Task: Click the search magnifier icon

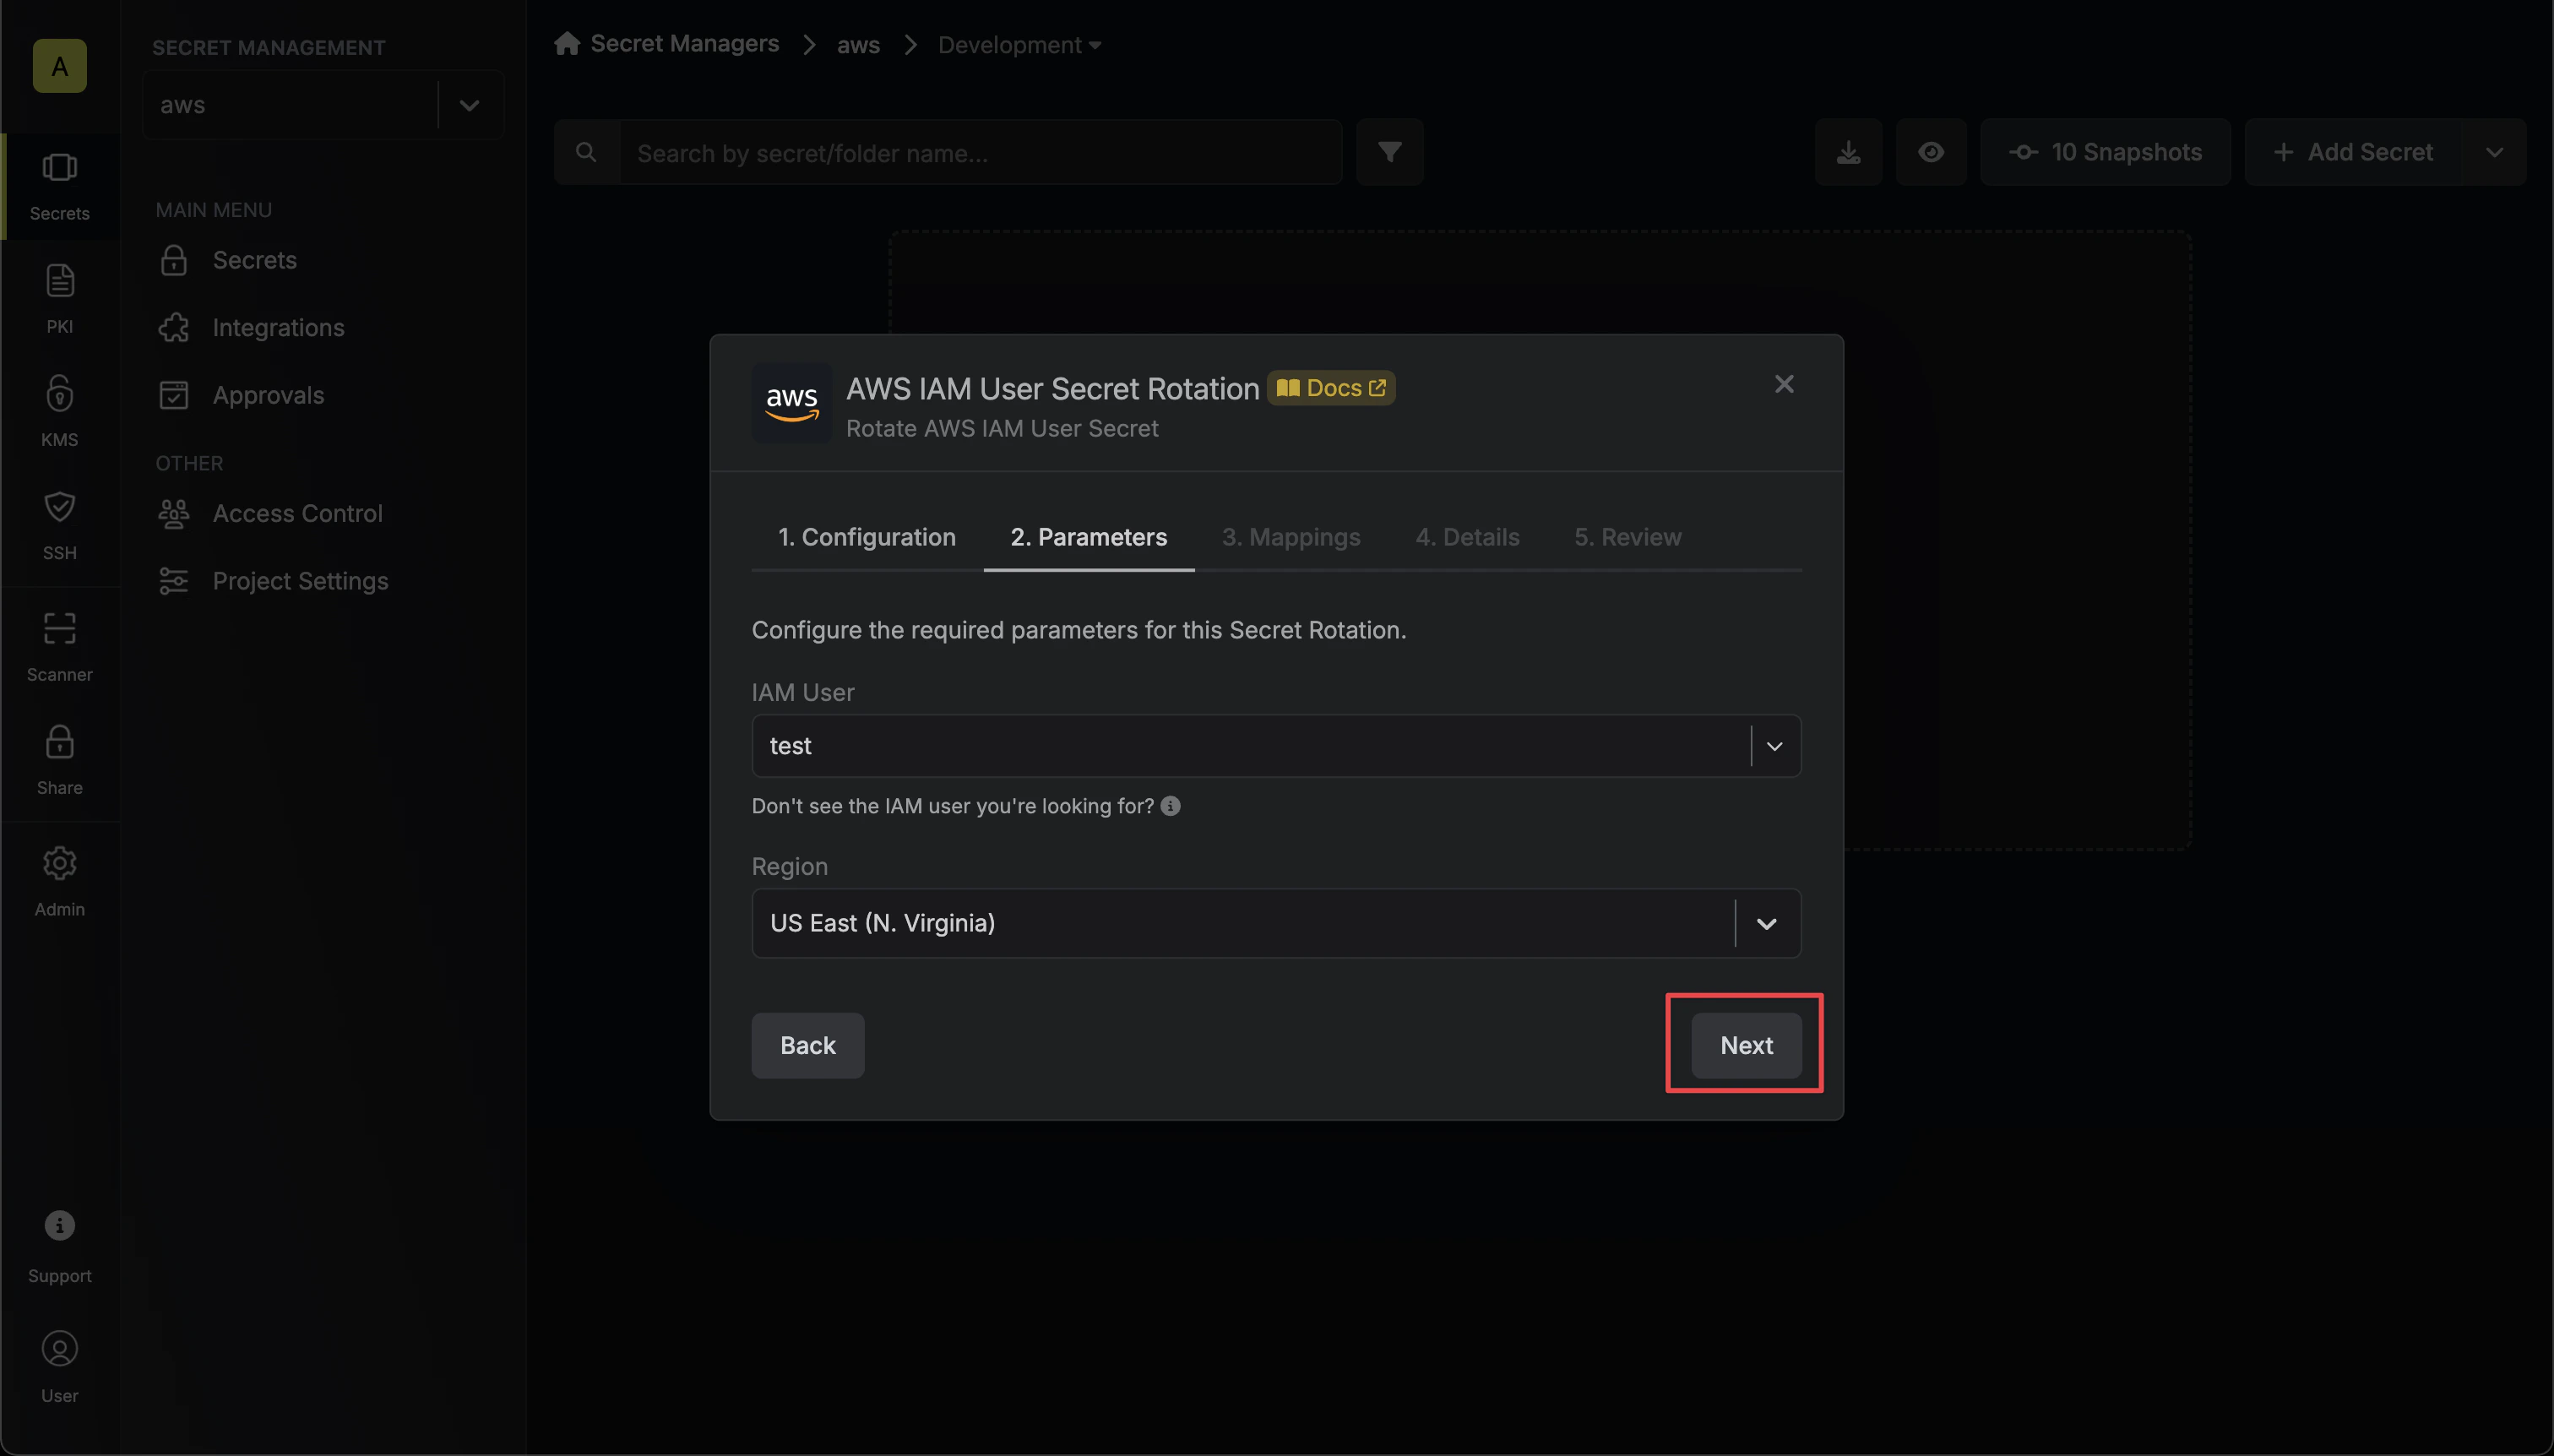Action: (x=586, y=152)
